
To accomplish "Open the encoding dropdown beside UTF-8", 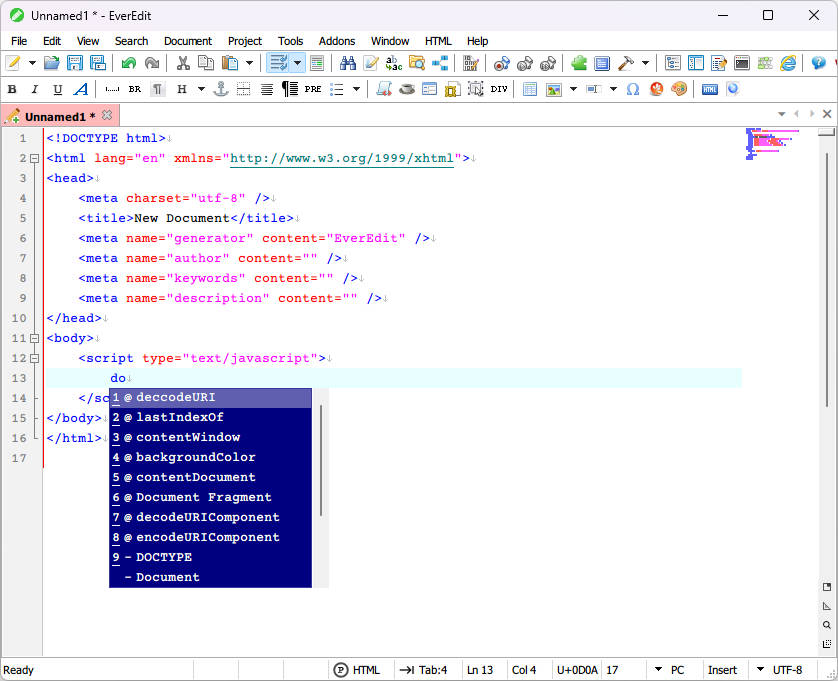I will point(760,669).
